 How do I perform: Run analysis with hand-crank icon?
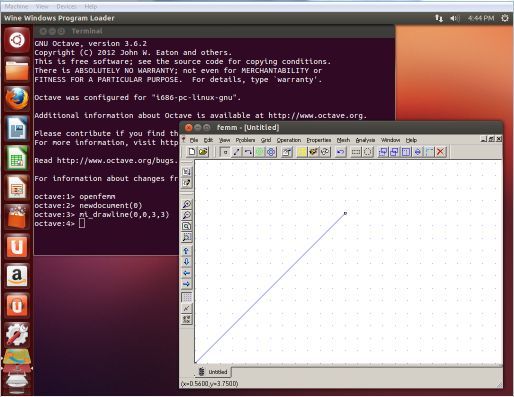pyautogui.click(x=313, y=152)
